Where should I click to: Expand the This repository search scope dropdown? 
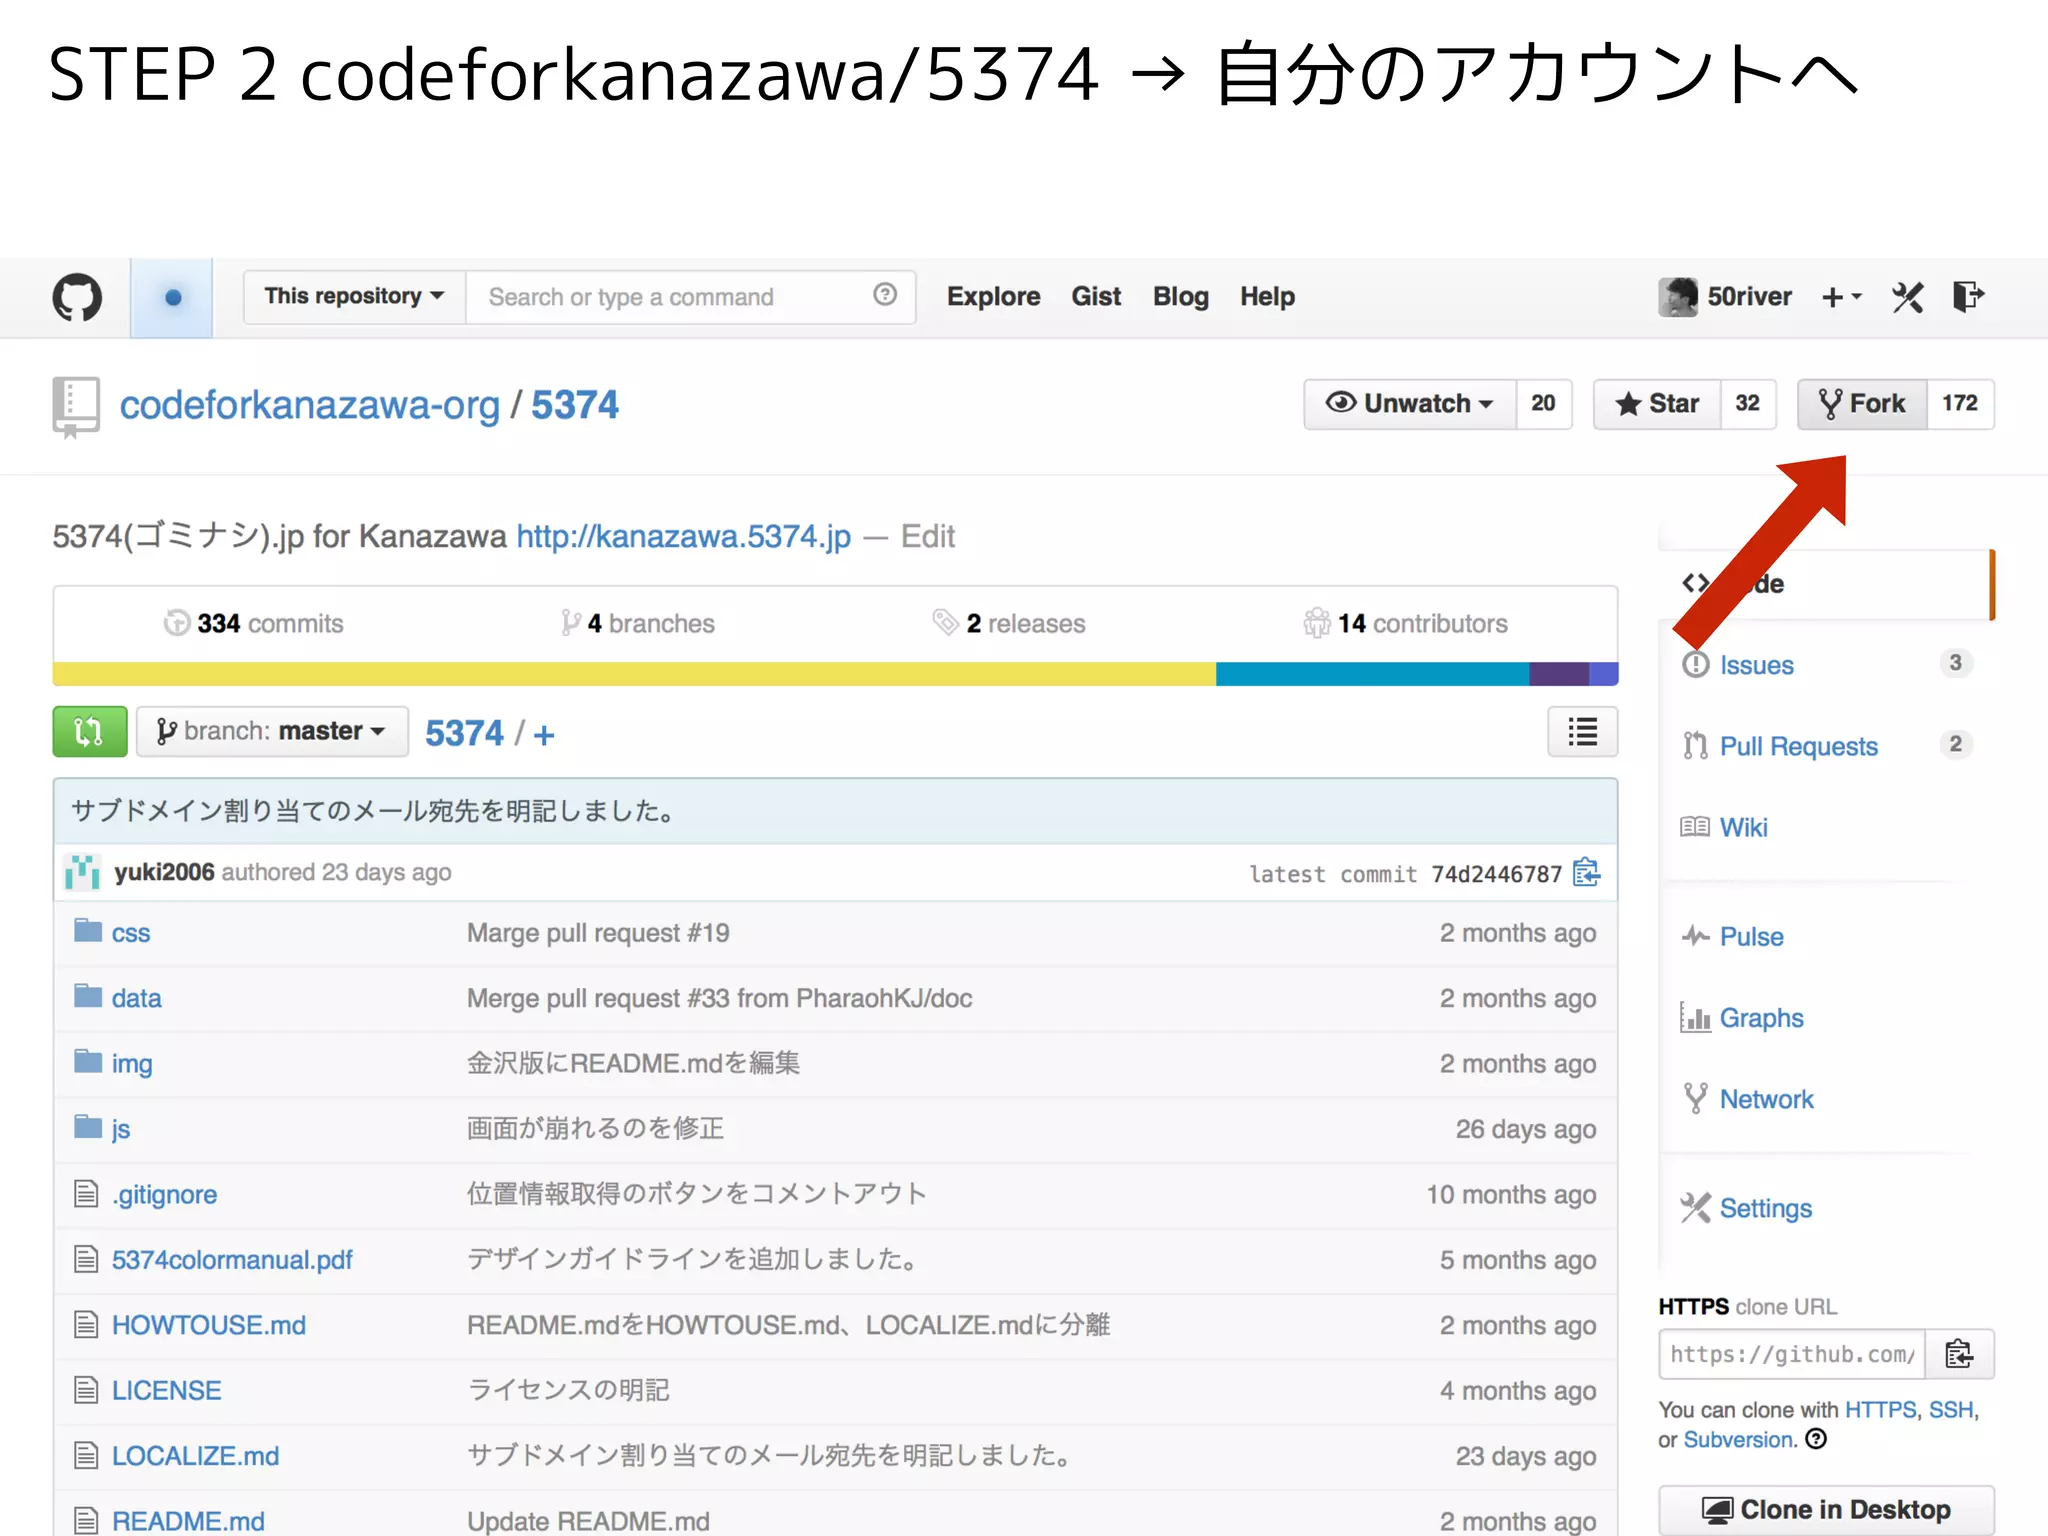[x=354, y=297]
